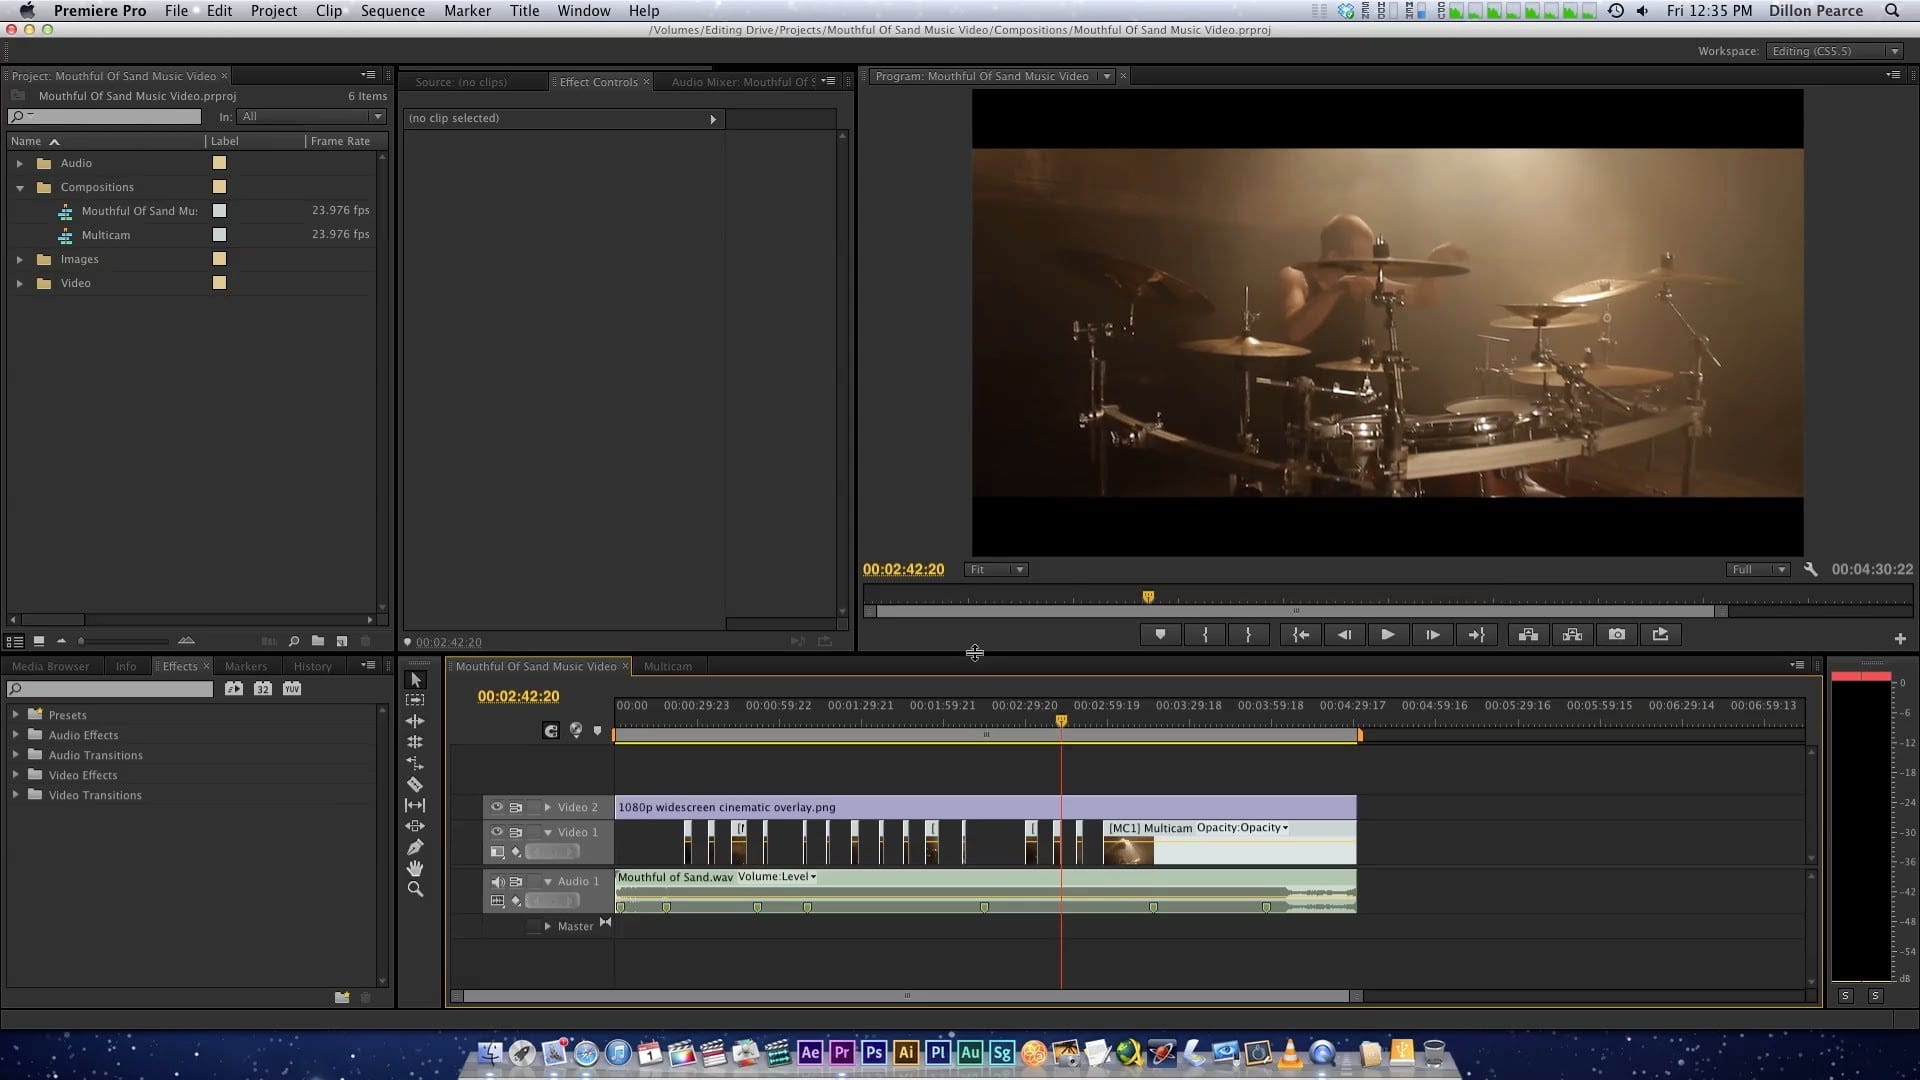This screenshot has height=1080, width=1920.
Task: Open the Workspace dropdown showing Editing (CS5.5)
Action: click(1834, 51)
